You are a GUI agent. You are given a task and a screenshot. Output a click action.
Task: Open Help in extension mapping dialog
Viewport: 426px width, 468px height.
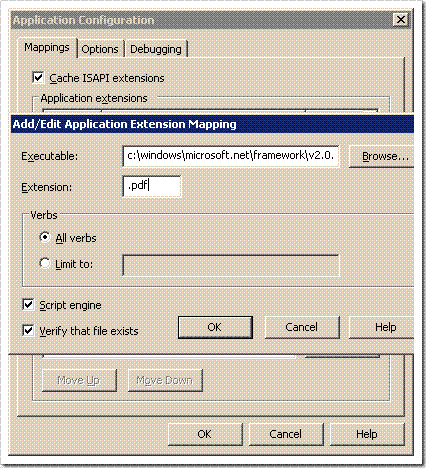382,327
